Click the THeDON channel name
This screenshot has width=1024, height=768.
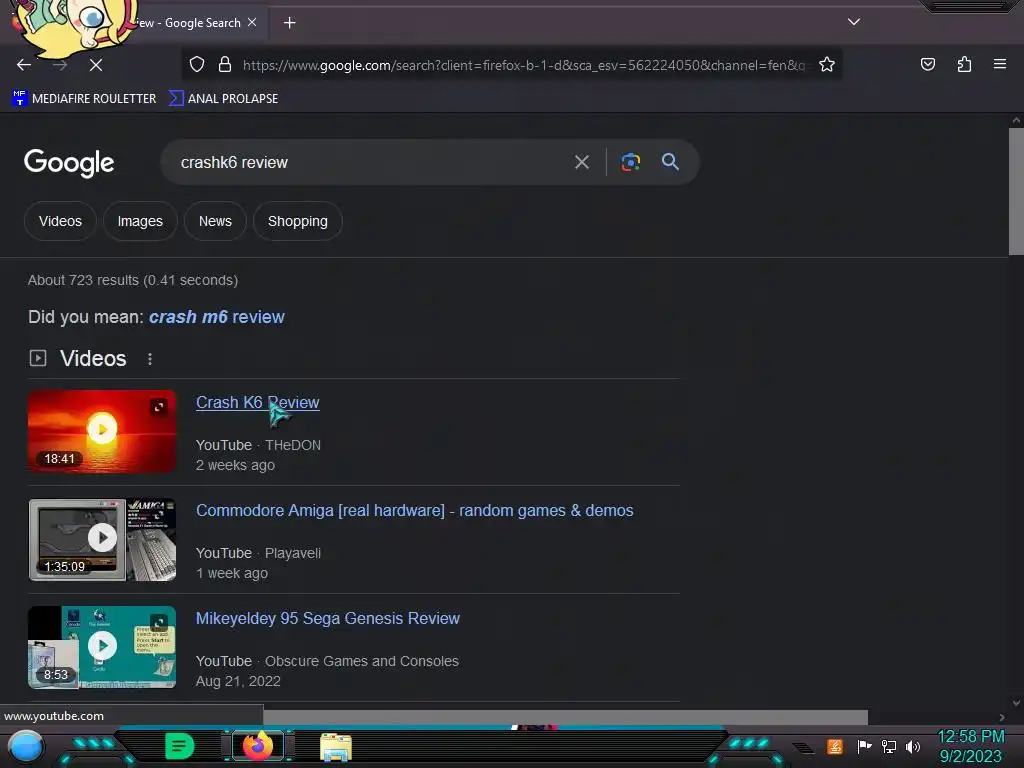pyautogui.click(x=293, y=445)
